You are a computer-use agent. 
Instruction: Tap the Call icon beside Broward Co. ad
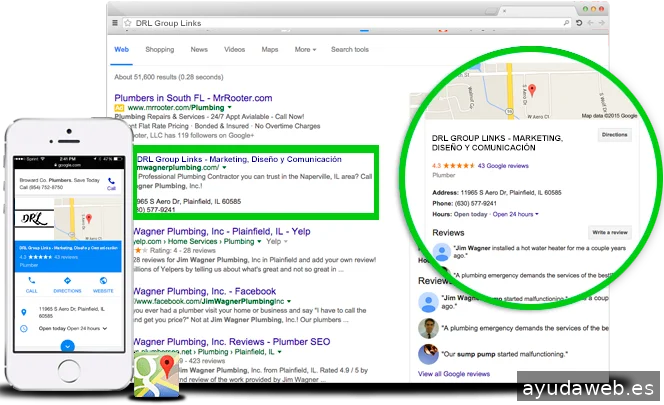click(111, 183)
